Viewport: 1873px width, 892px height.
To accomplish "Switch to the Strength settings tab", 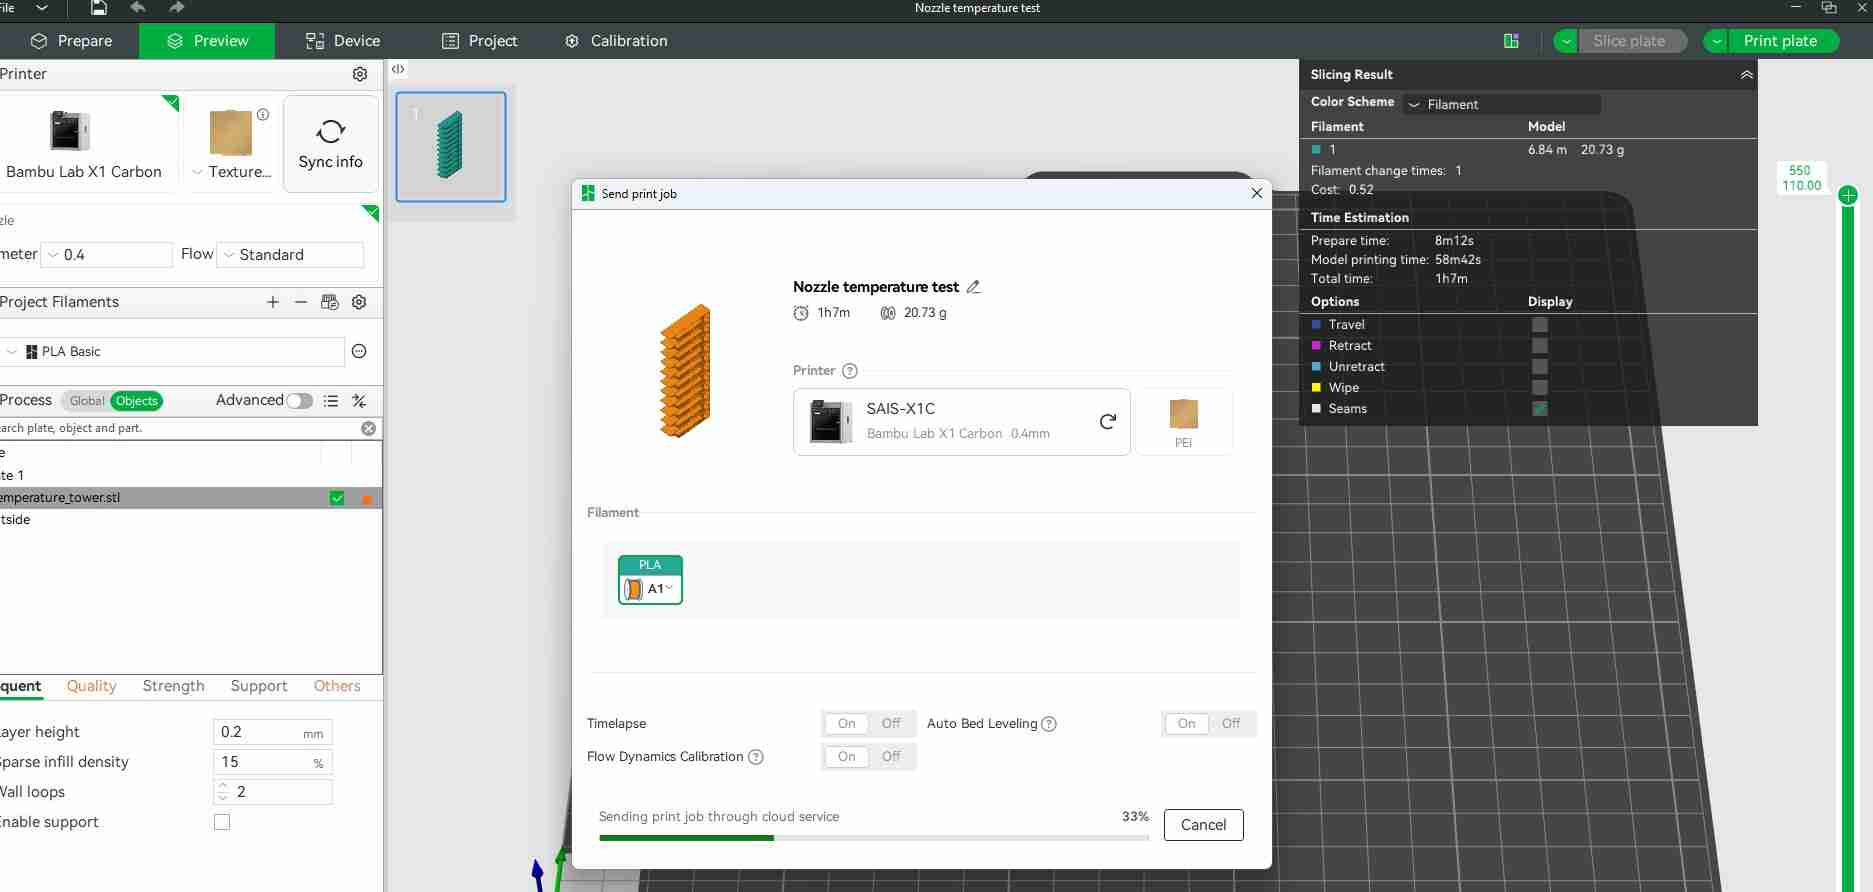I will [174, 686].
